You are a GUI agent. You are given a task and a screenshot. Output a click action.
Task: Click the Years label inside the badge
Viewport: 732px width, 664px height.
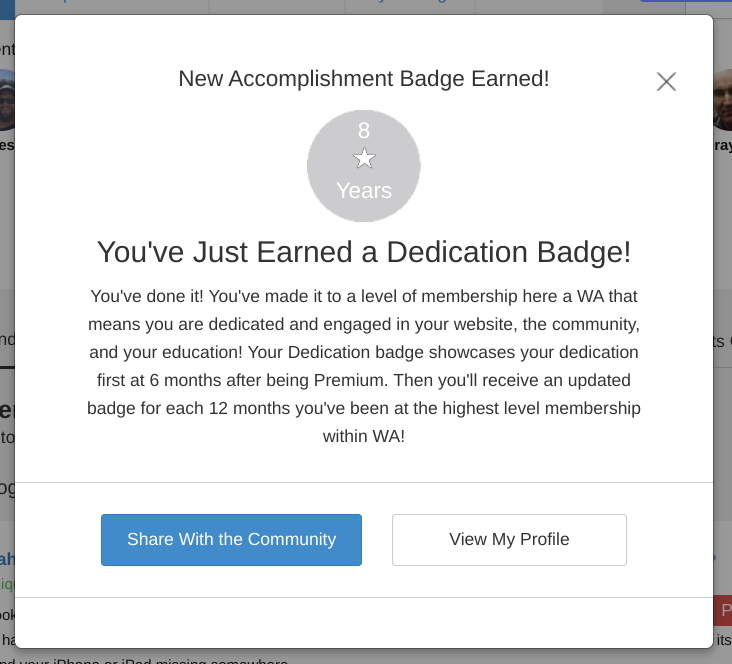(364, 190)
